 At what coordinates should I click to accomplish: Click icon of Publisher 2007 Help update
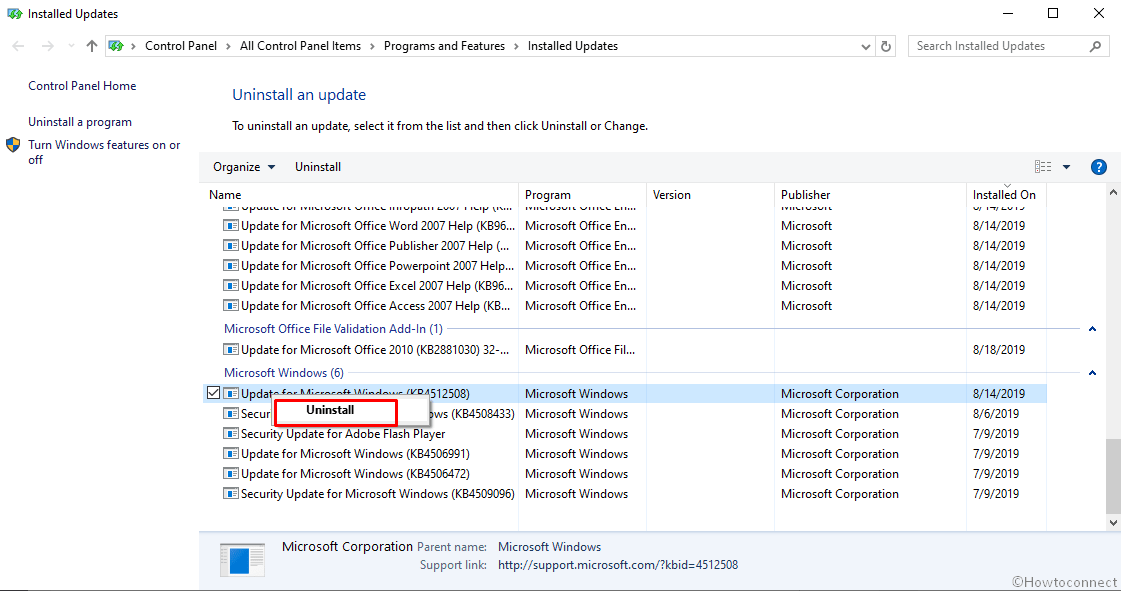point(230,246)
